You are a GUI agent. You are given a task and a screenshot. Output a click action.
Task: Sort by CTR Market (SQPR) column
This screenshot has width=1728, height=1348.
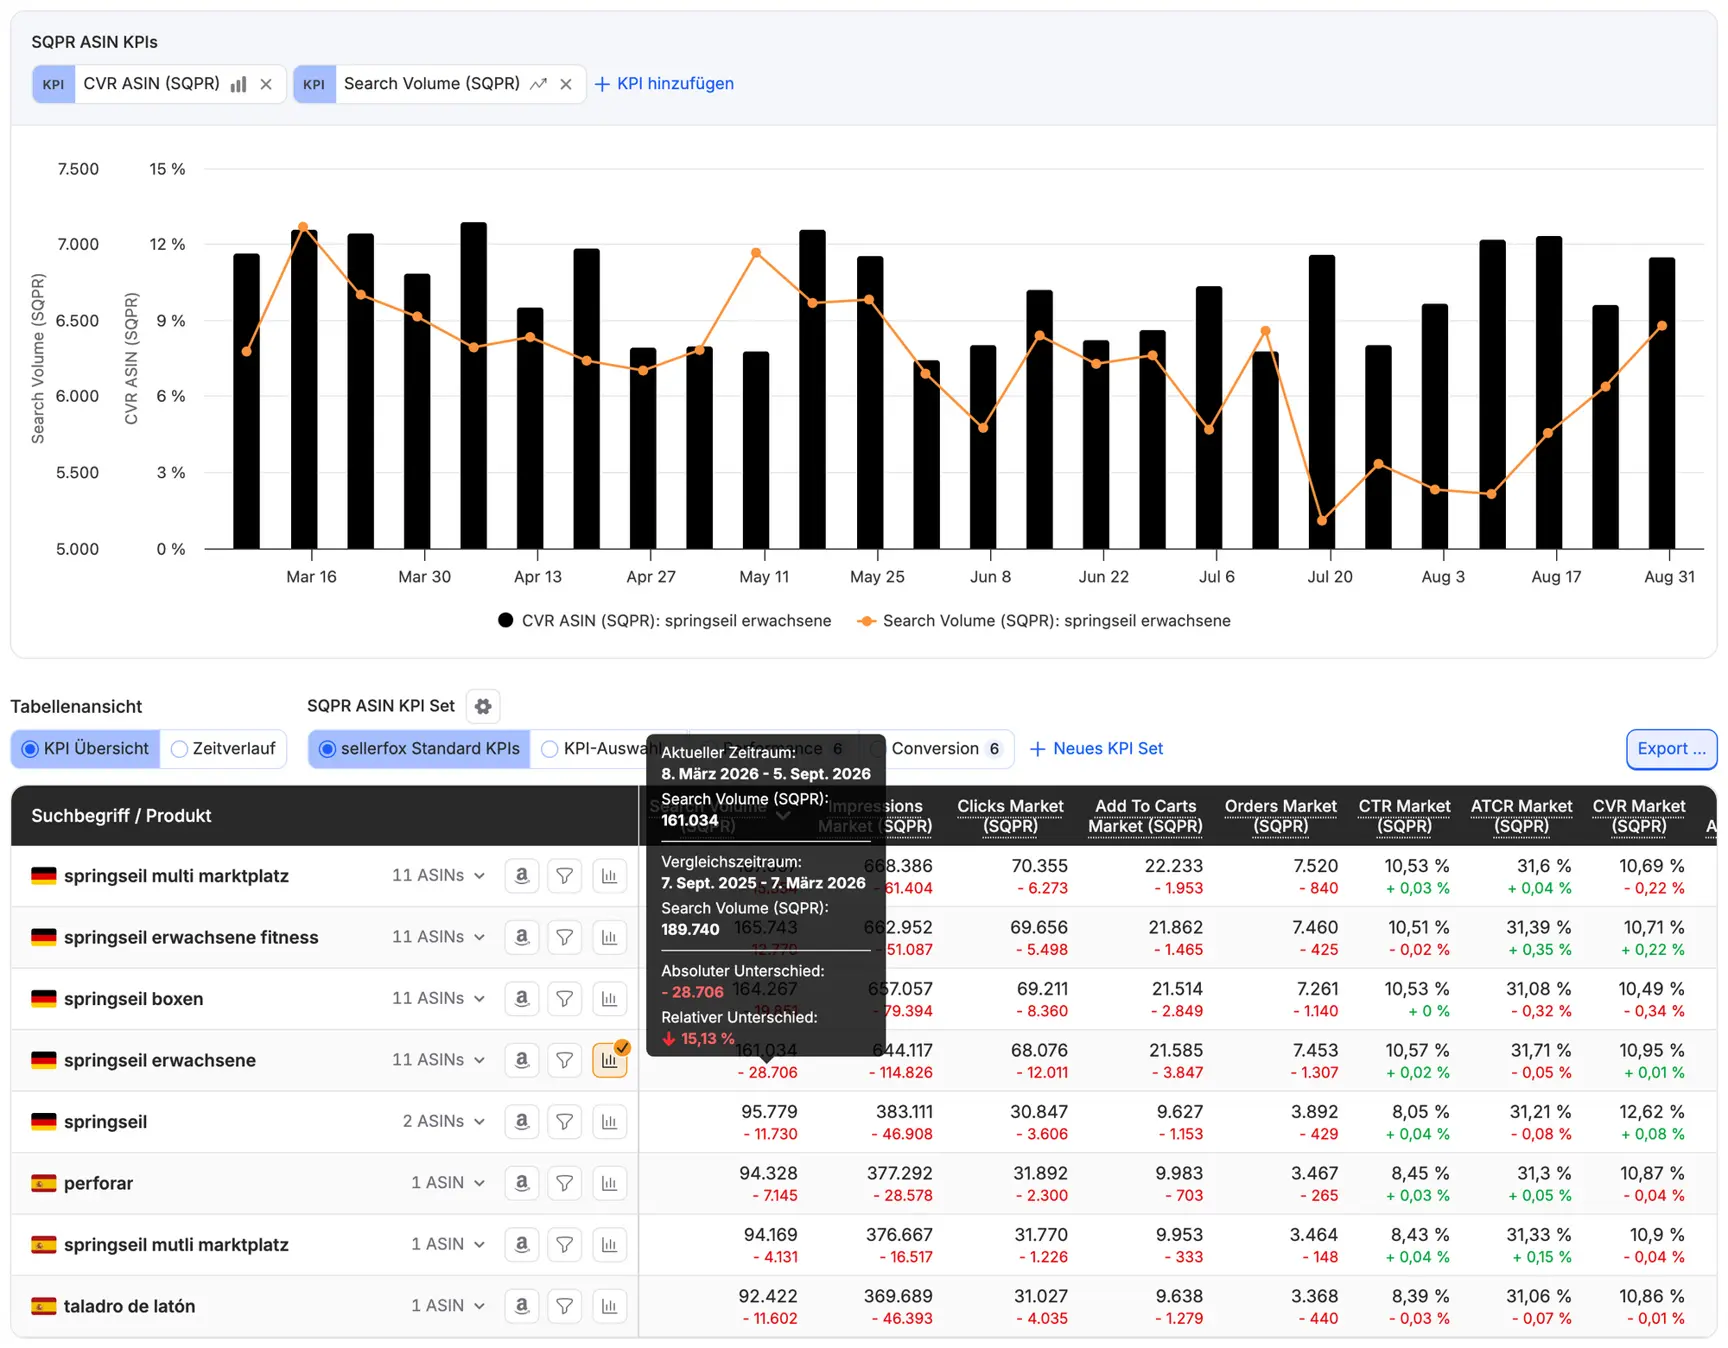1404,816
